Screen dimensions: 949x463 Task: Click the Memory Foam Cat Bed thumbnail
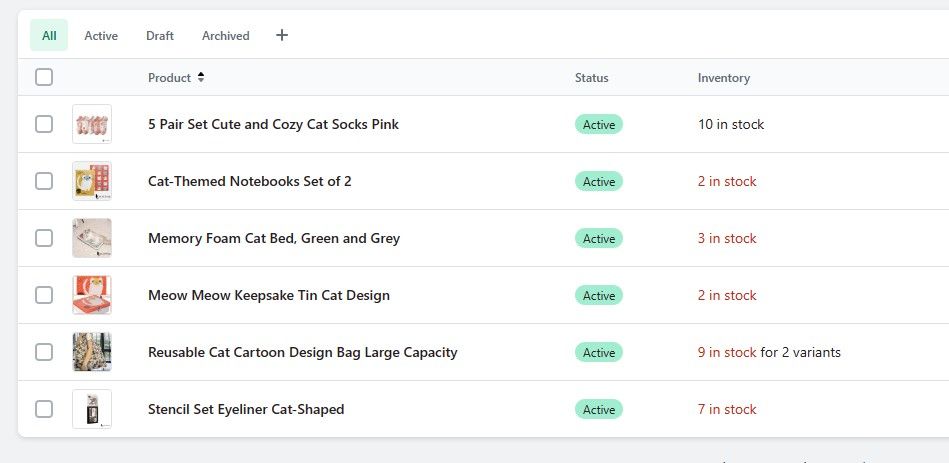[92, 238]
